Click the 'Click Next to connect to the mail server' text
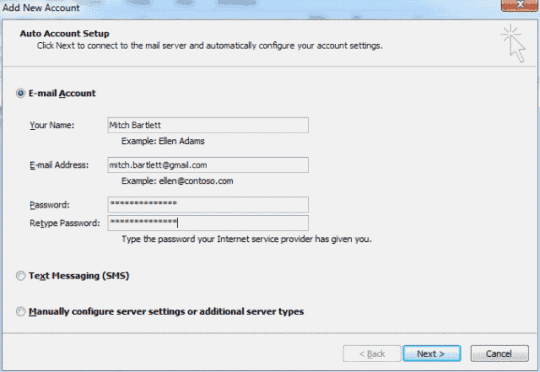 [210, 45]
